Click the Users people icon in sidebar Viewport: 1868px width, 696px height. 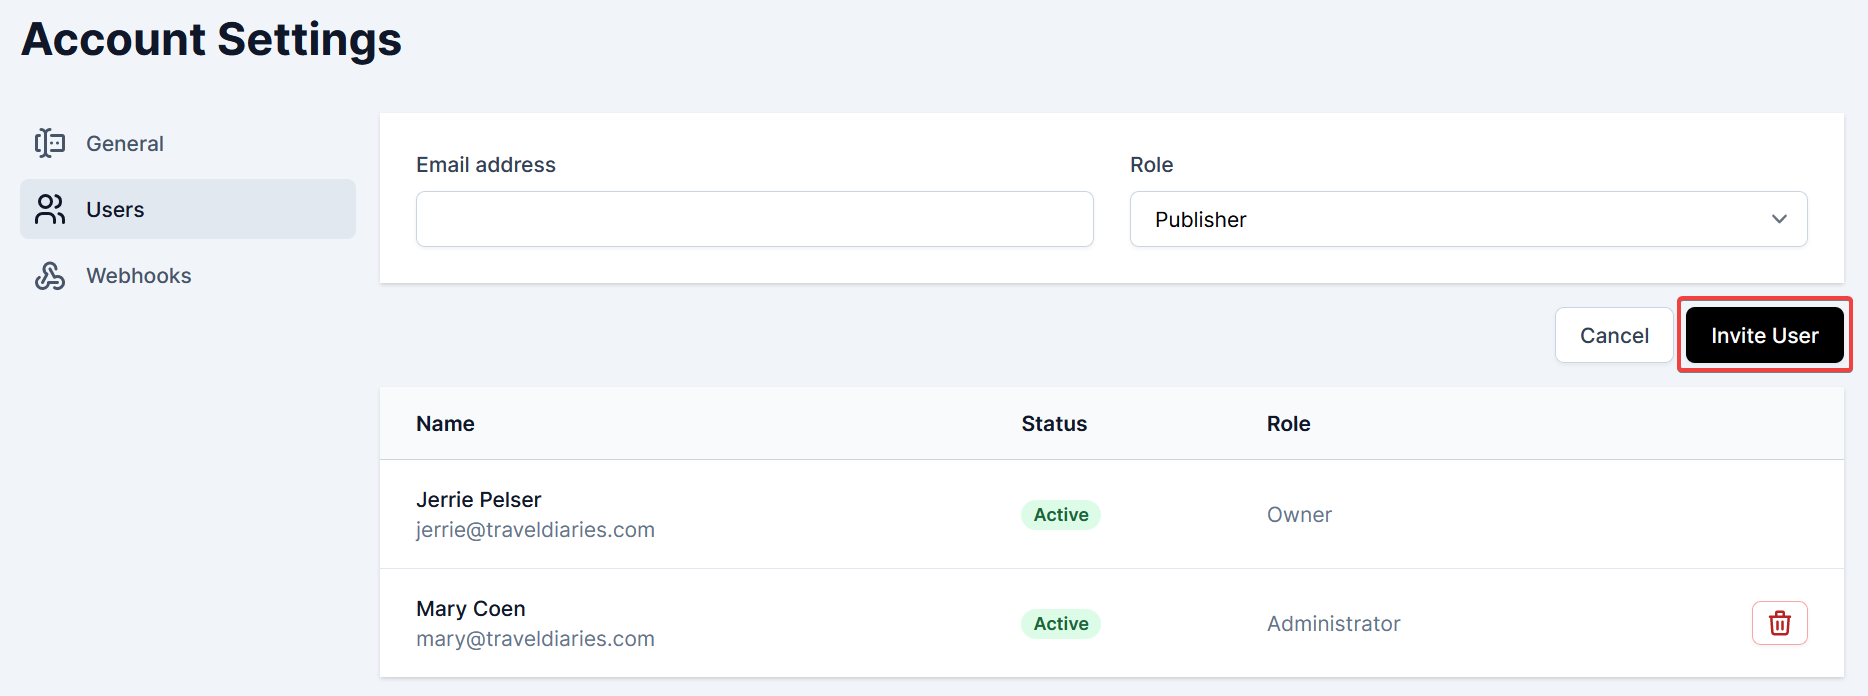(x=50, y=209)
